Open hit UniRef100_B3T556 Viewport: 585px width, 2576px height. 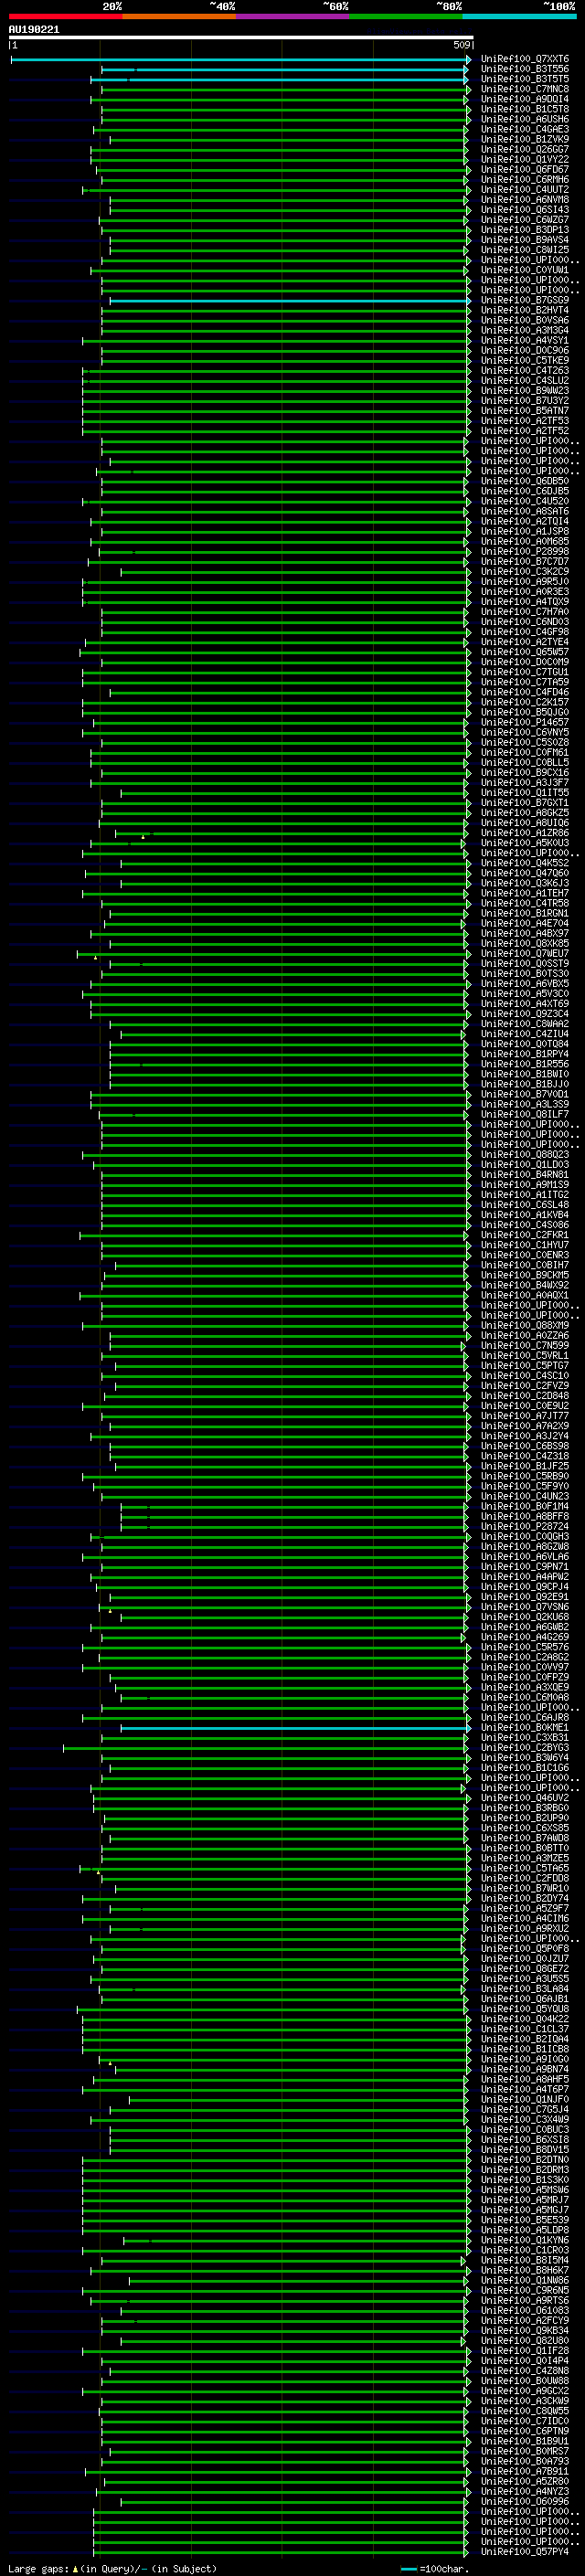(525, 70)
